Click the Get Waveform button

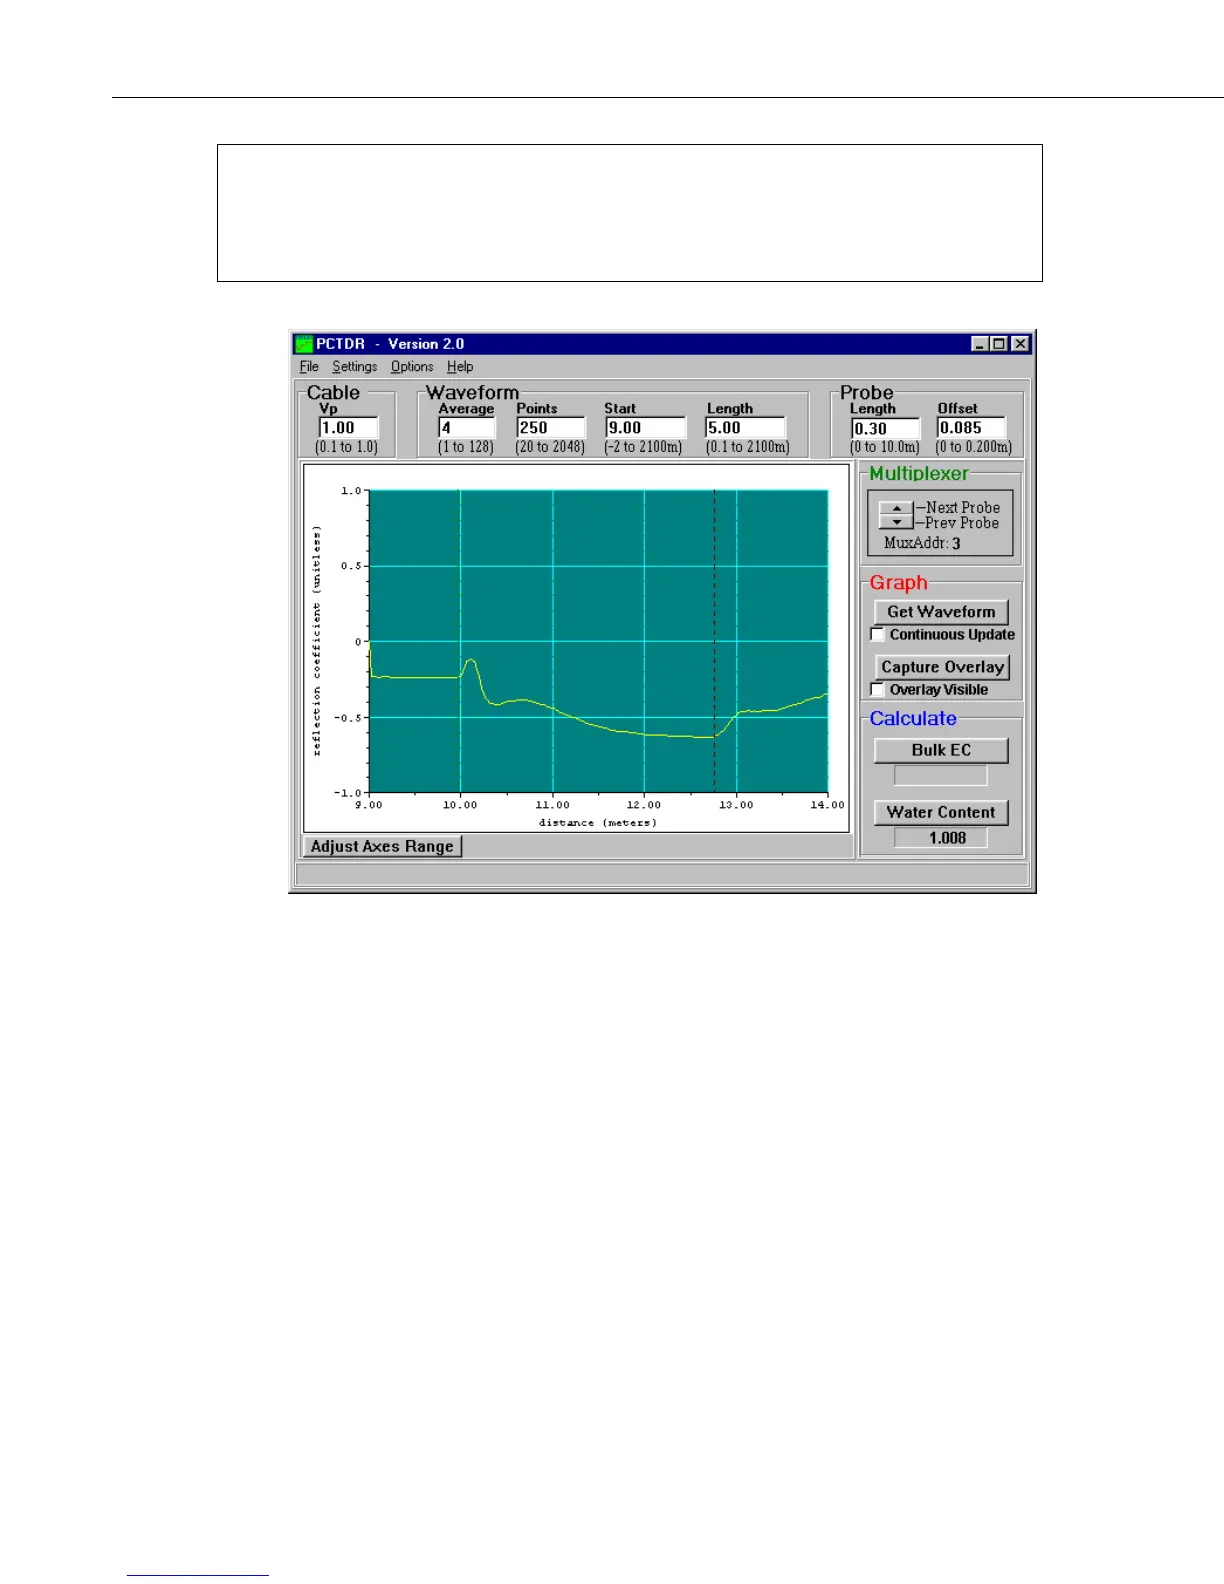[x=941, y=611]
